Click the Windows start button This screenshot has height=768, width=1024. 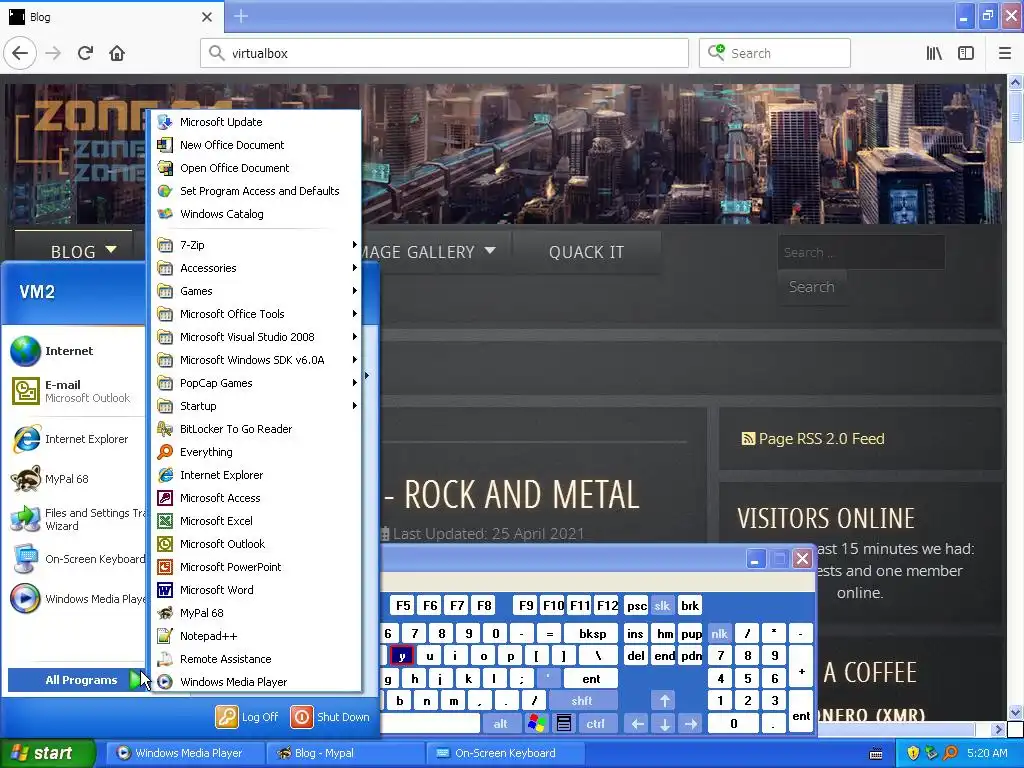(x=47, y=753)
